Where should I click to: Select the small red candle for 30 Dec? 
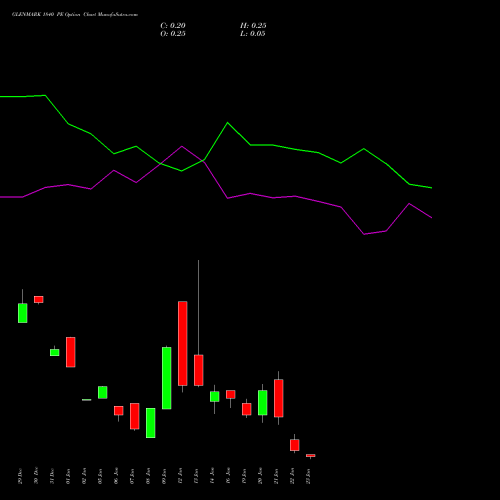[39, 299]
